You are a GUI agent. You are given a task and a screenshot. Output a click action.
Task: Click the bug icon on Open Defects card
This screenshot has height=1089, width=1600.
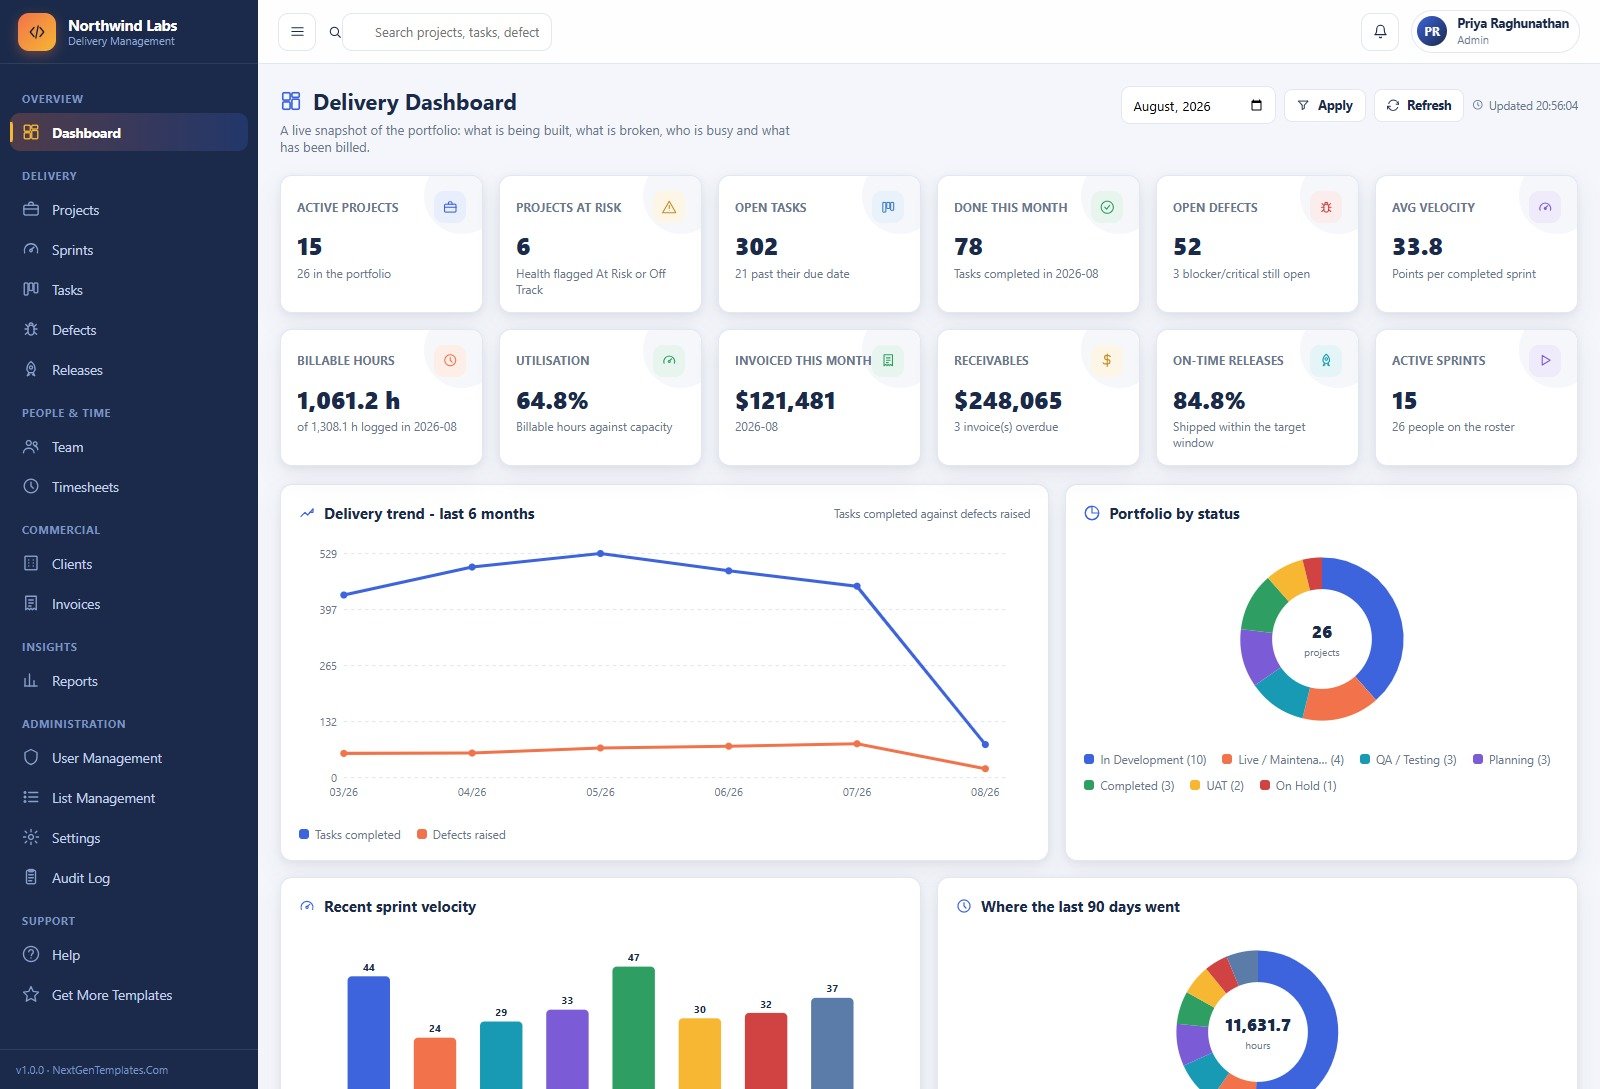(1326, 207)
